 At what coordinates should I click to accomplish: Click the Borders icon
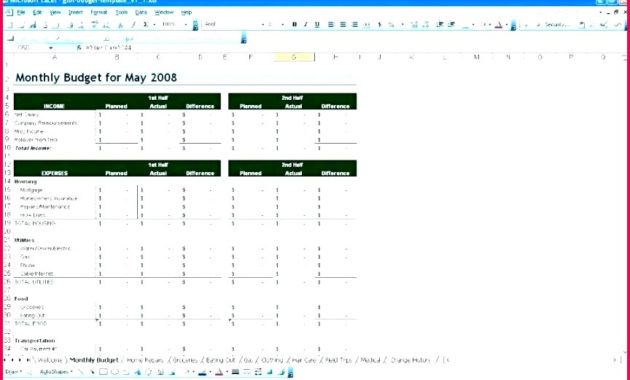(x=466, y=25)
